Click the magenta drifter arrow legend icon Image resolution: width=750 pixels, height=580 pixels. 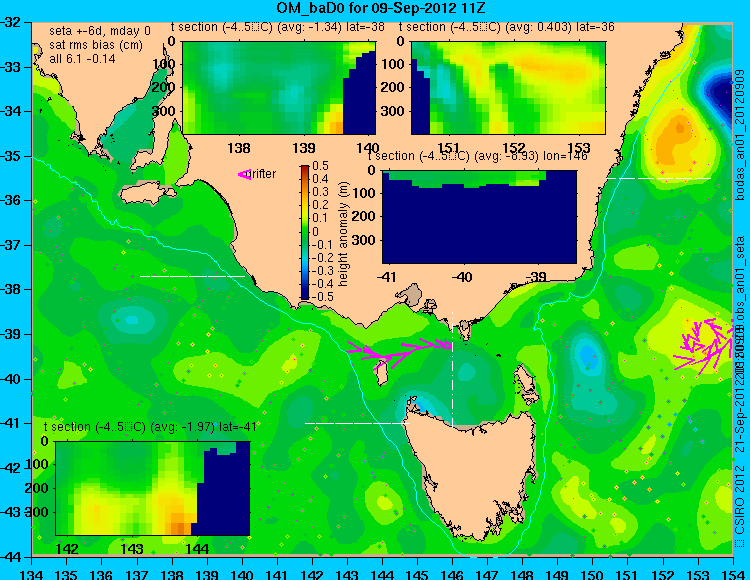pos(244,175)
